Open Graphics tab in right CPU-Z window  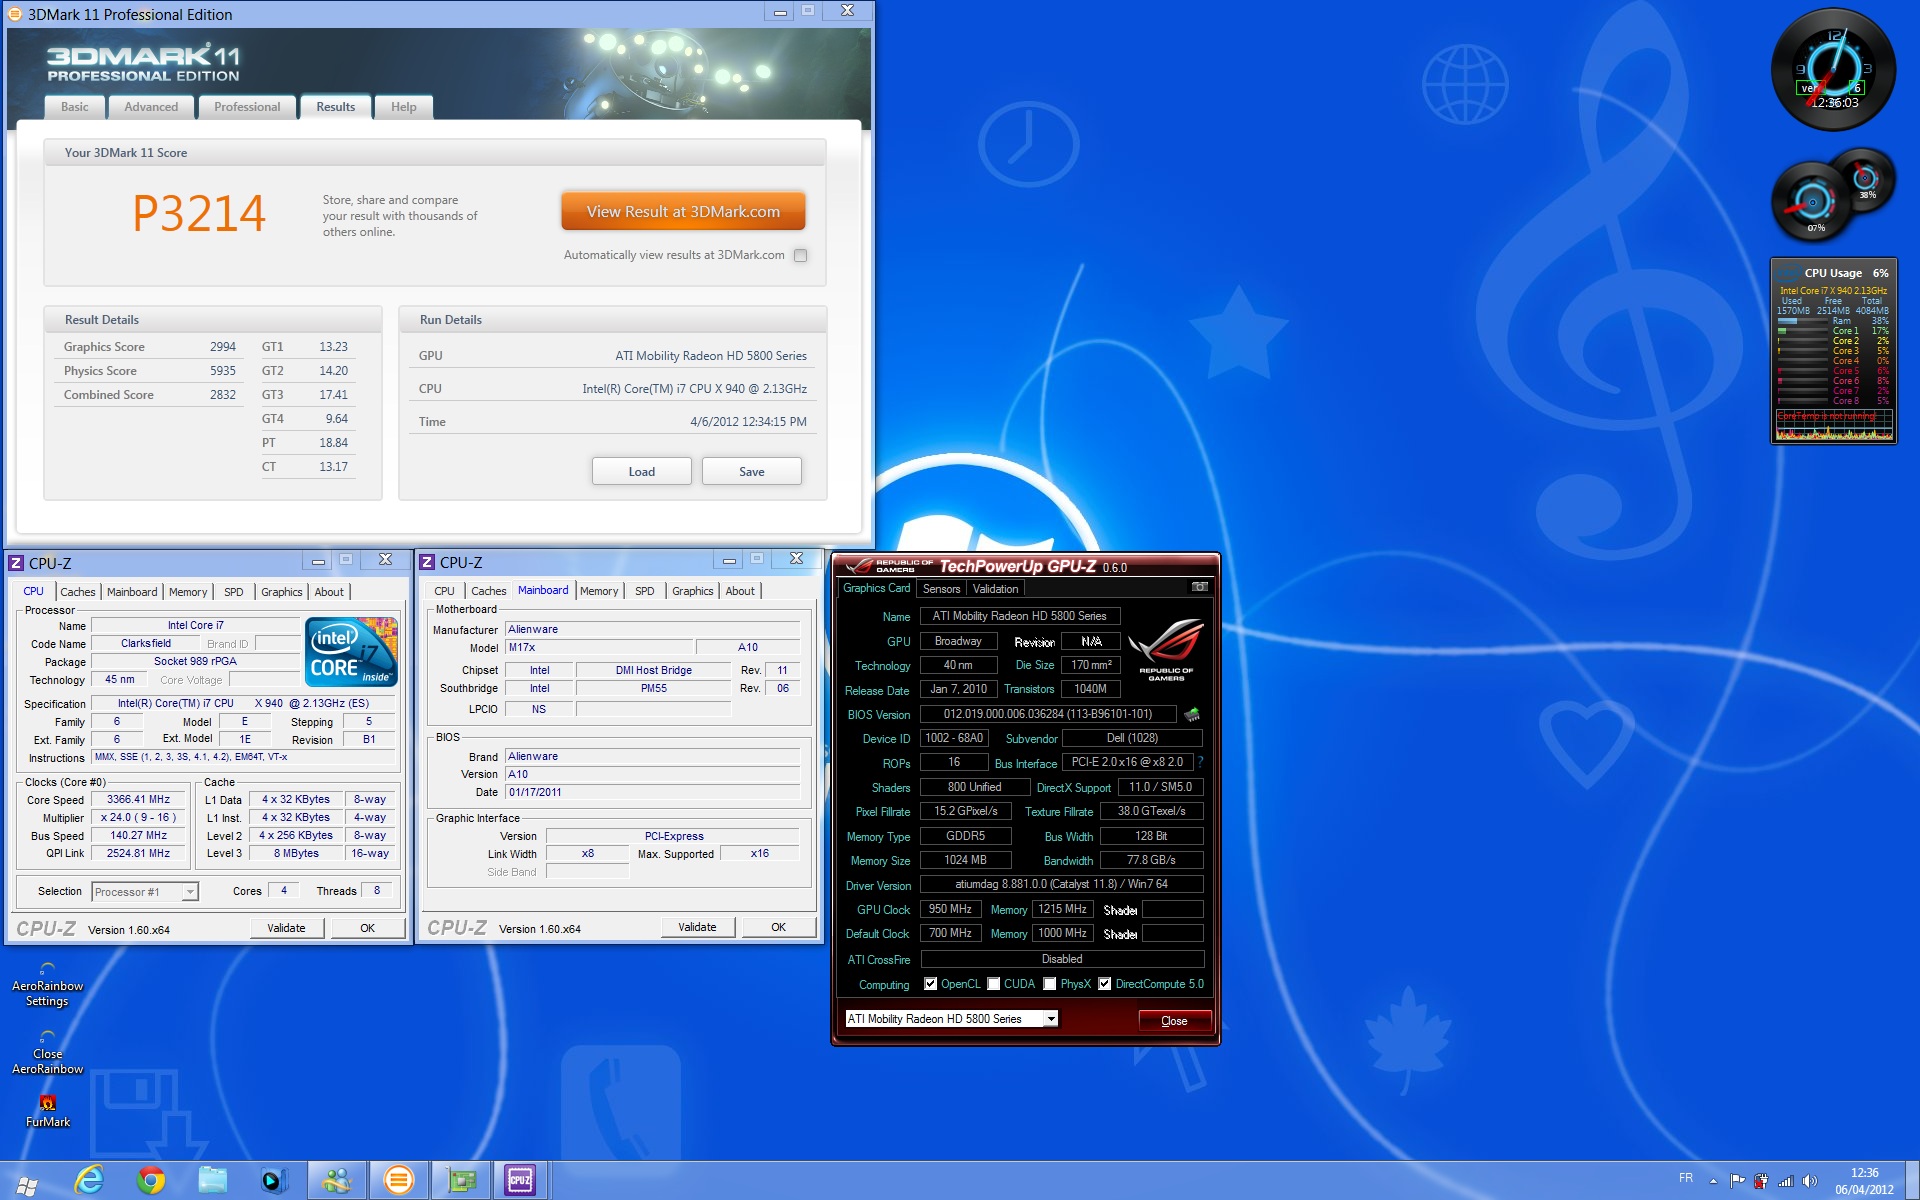[692, 591]
